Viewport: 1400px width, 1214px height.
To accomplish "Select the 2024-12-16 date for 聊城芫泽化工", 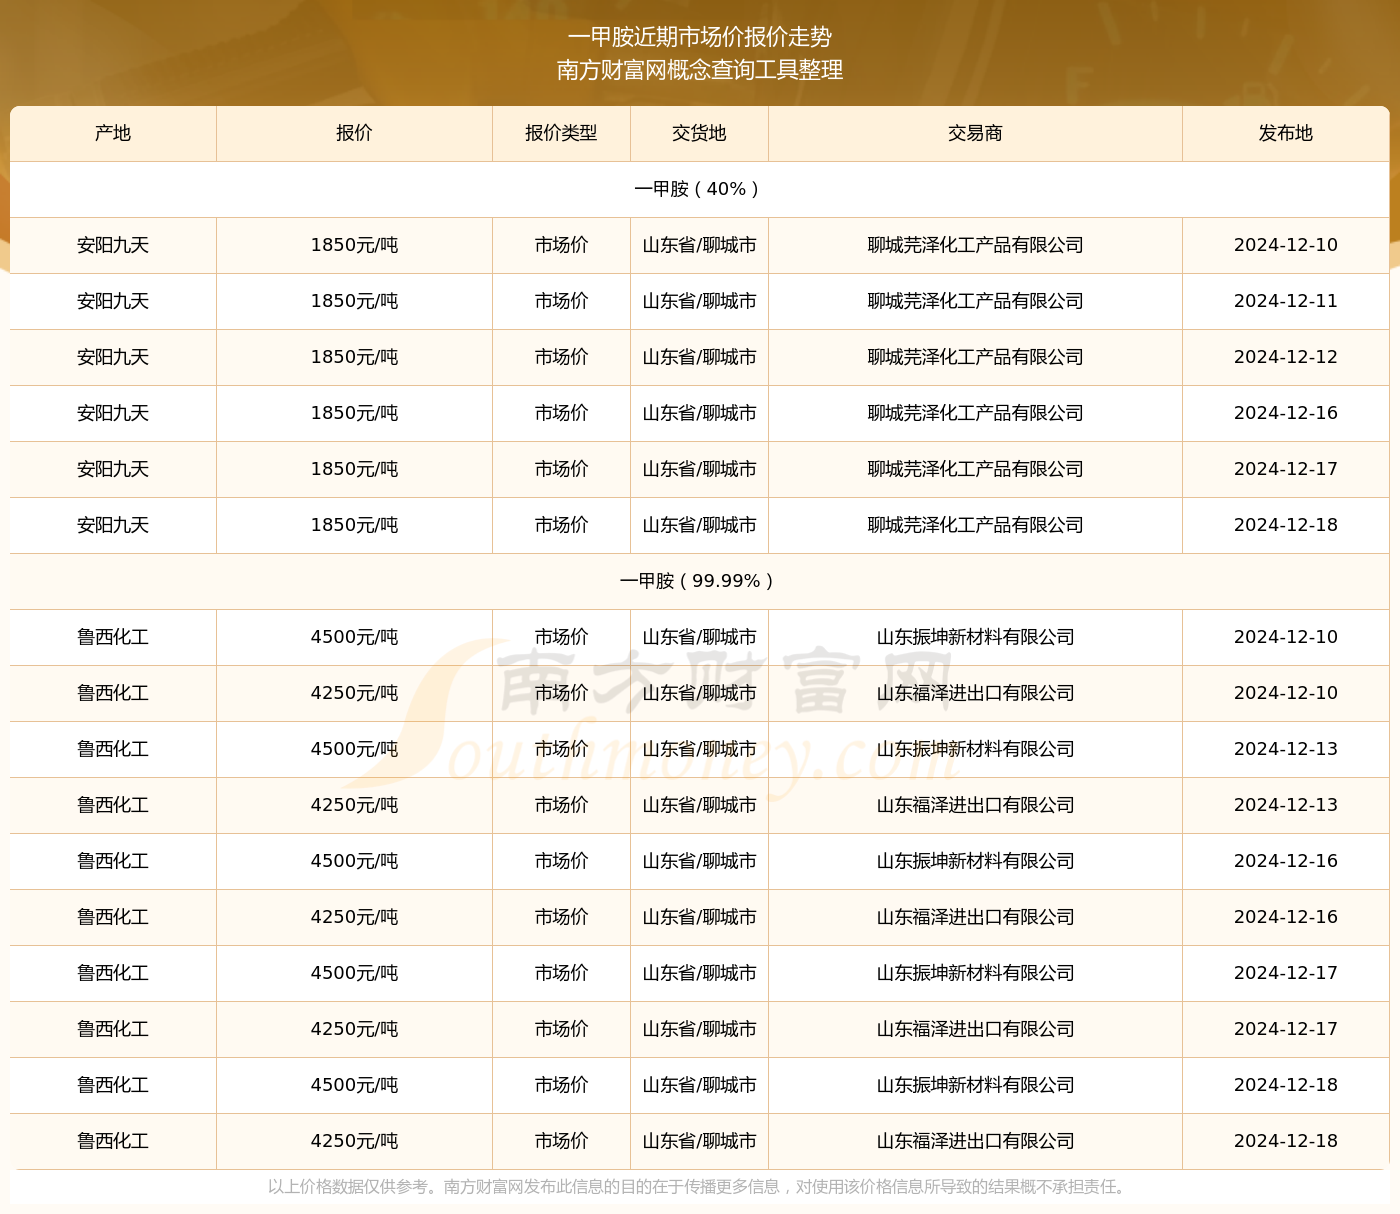I will tap(1286, 413).
